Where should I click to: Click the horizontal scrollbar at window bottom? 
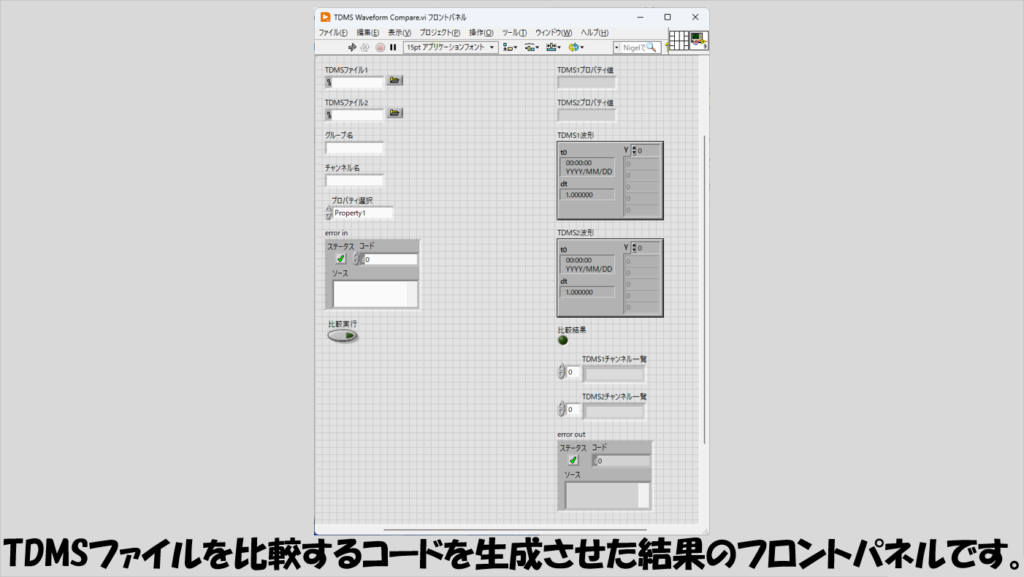[x=515, y=530]
